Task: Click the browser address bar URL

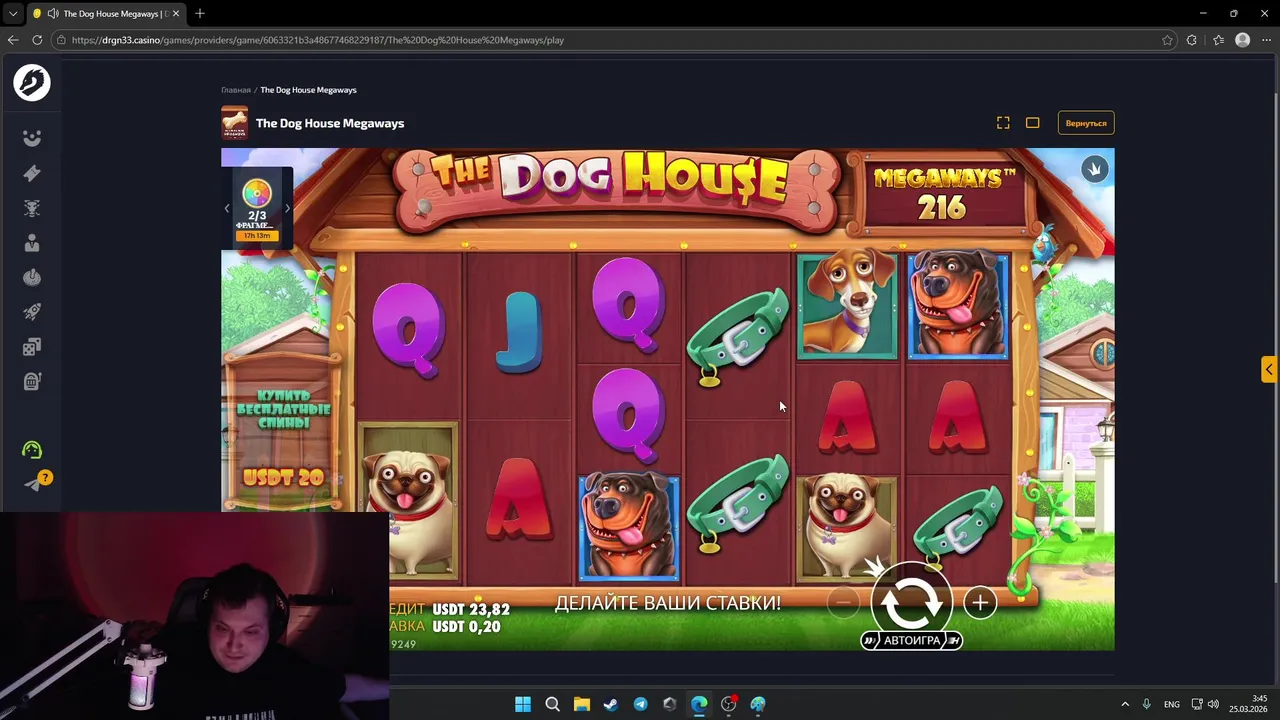Action: tap(318, 40)
